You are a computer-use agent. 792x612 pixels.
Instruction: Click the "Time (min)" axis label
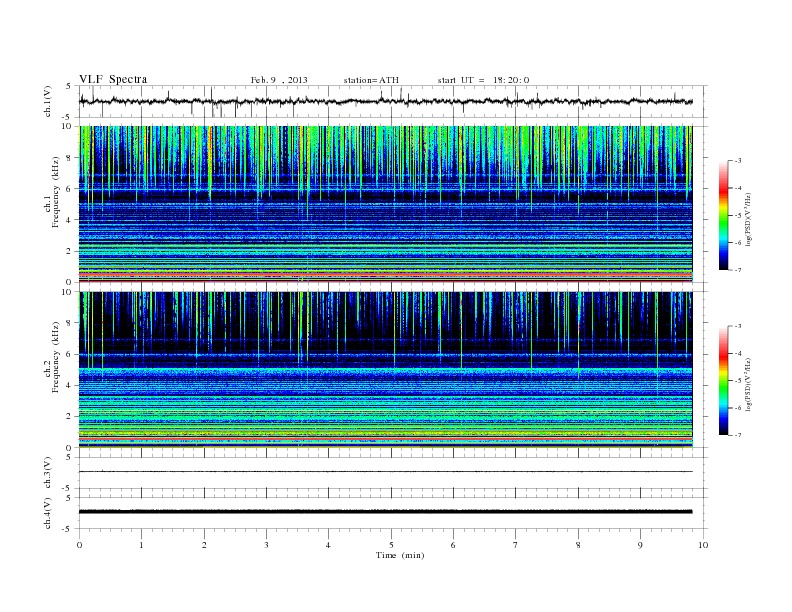pos(400,555)
